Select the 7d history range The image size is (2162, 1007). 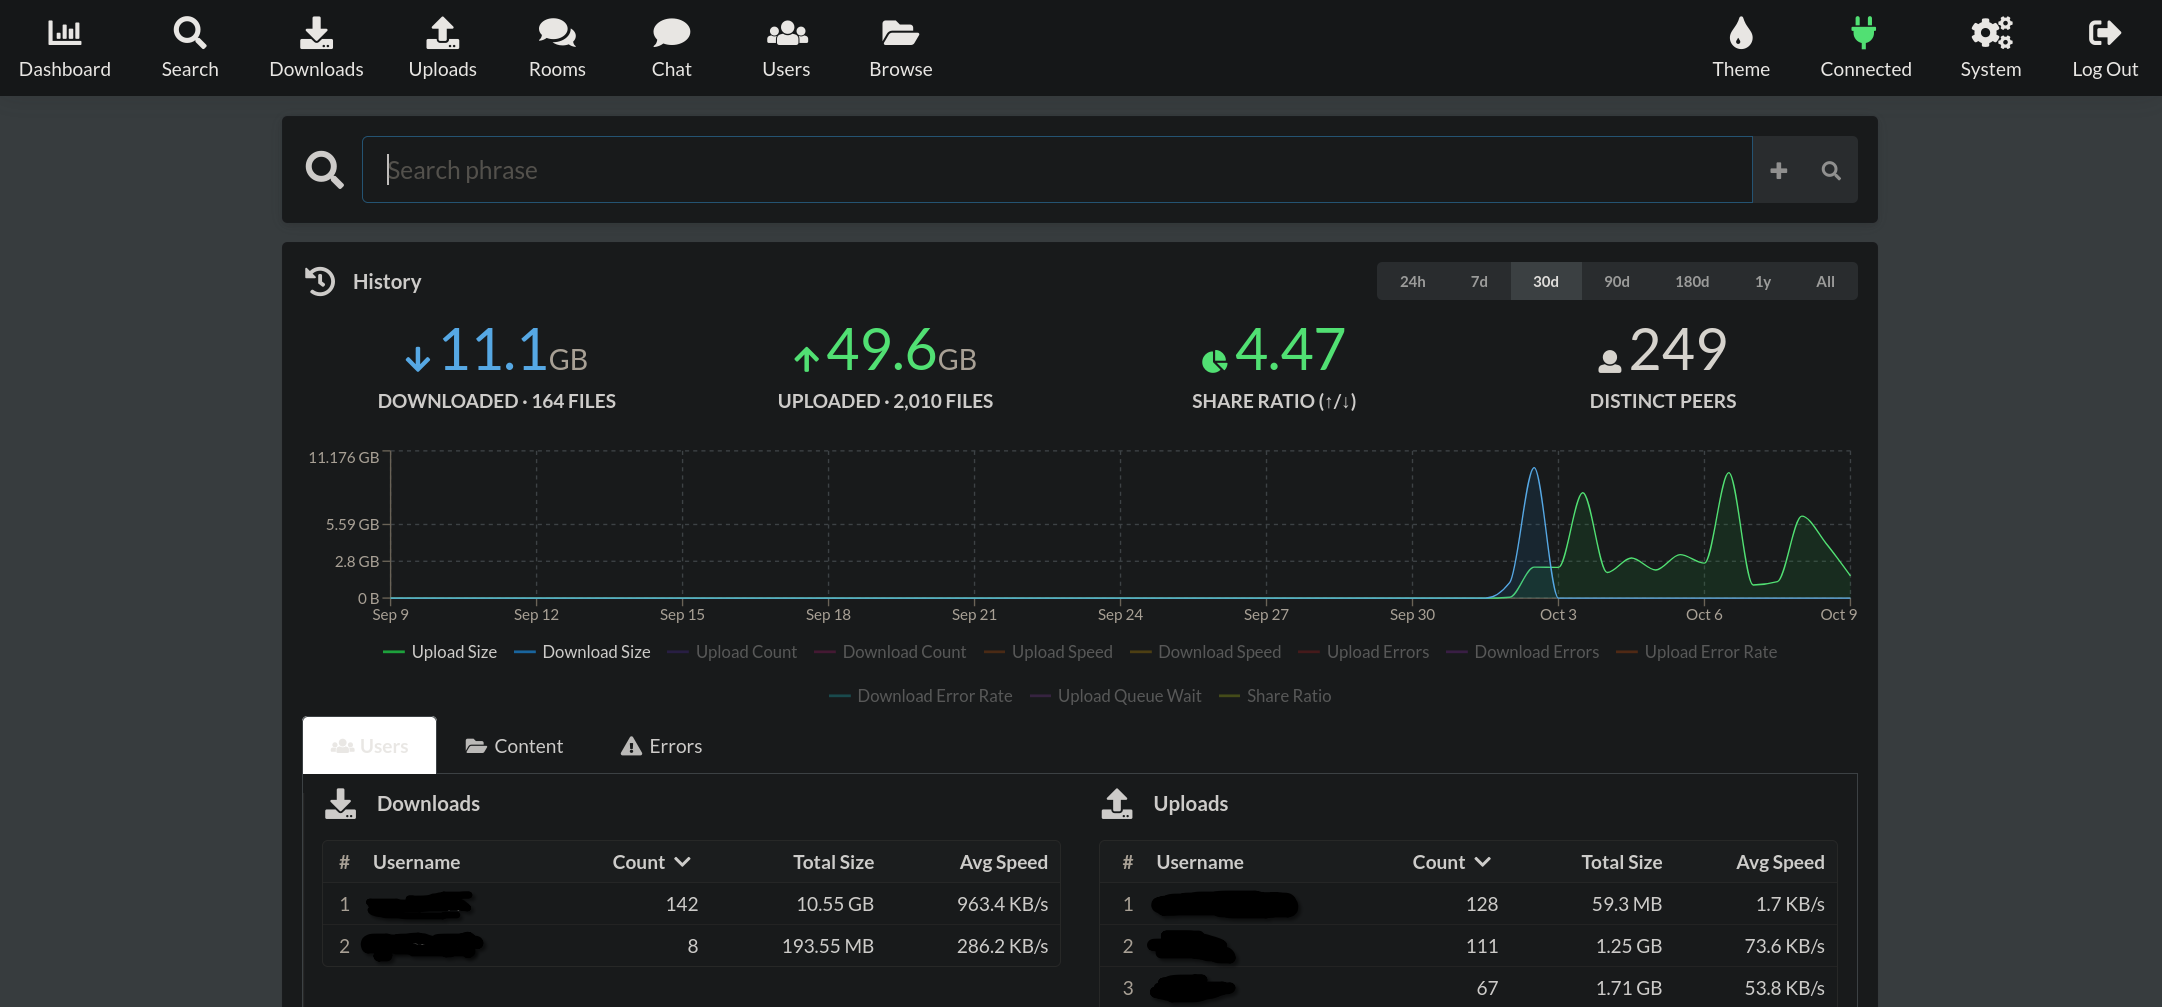click(x=1479, y=282)
